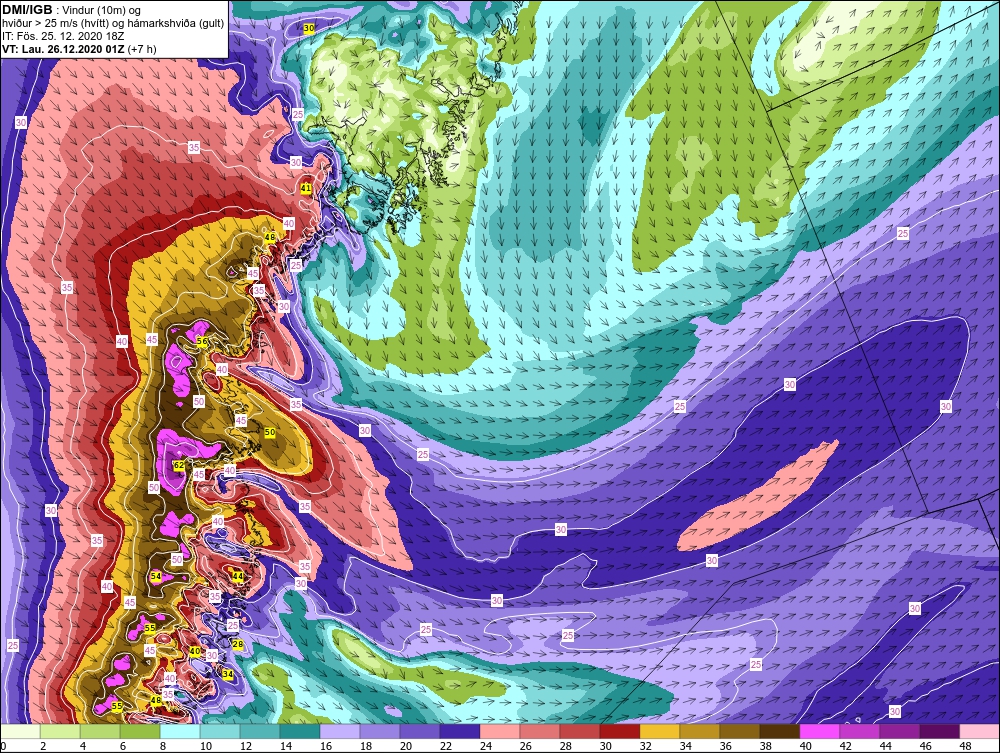Image resolution: width=1000 pixels, height=753 pixels.
Task: Select the light pink legend swatch above 48
Action: click(980, 731)
